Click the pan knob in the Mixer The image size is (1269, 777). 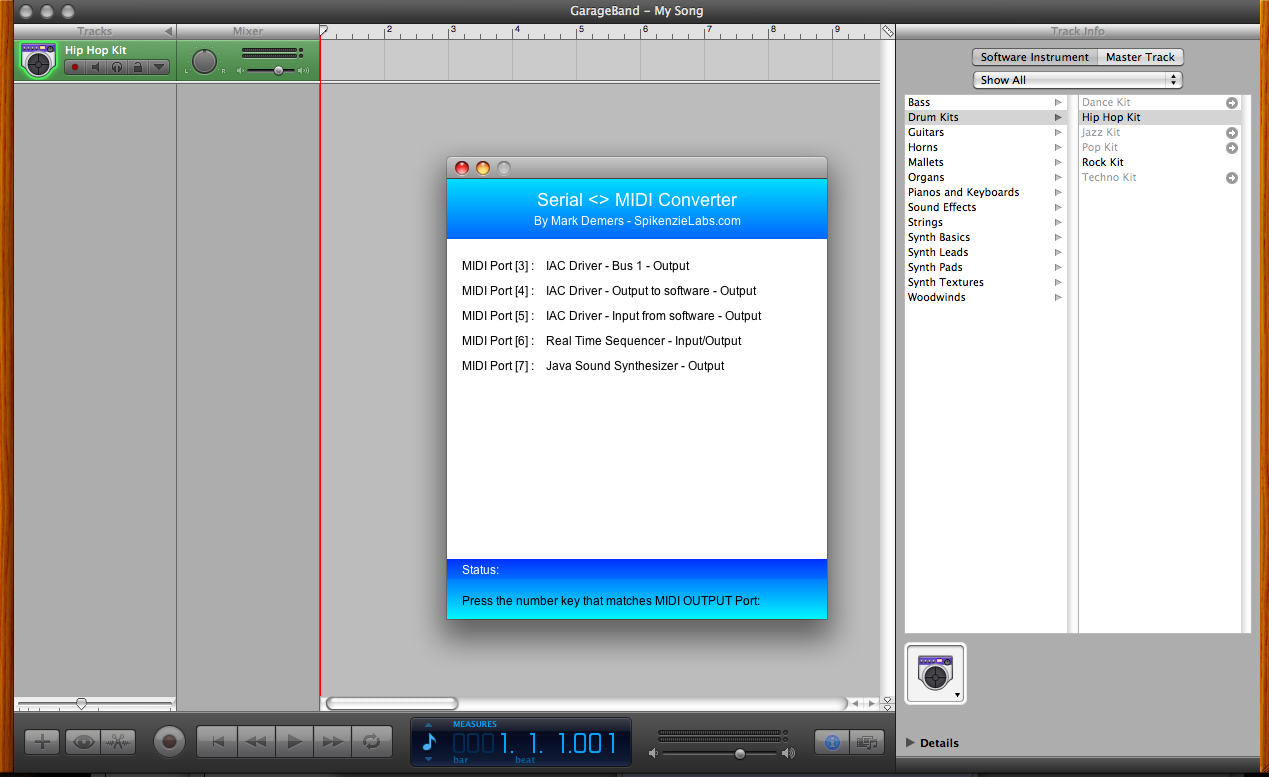[x=204, y=61]
